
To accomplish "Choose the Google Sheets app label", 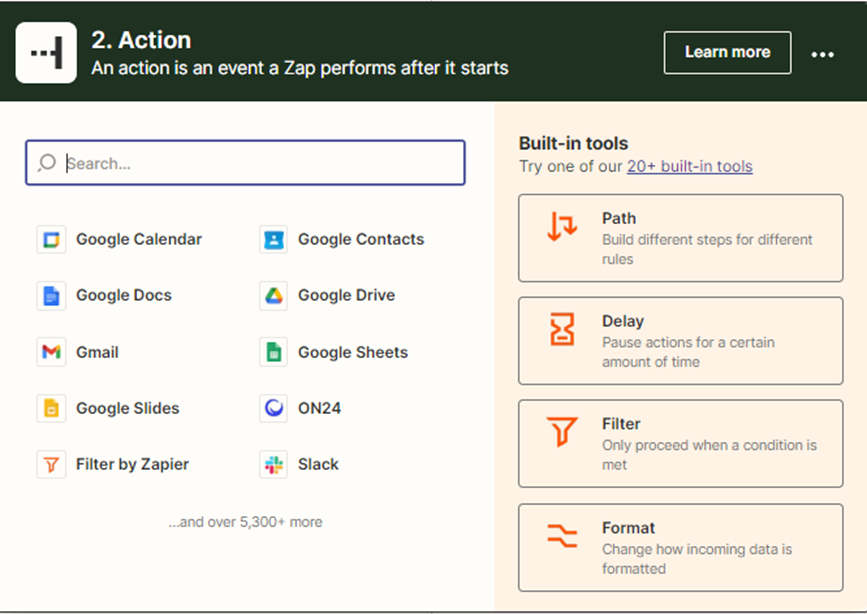I will 353,352.
